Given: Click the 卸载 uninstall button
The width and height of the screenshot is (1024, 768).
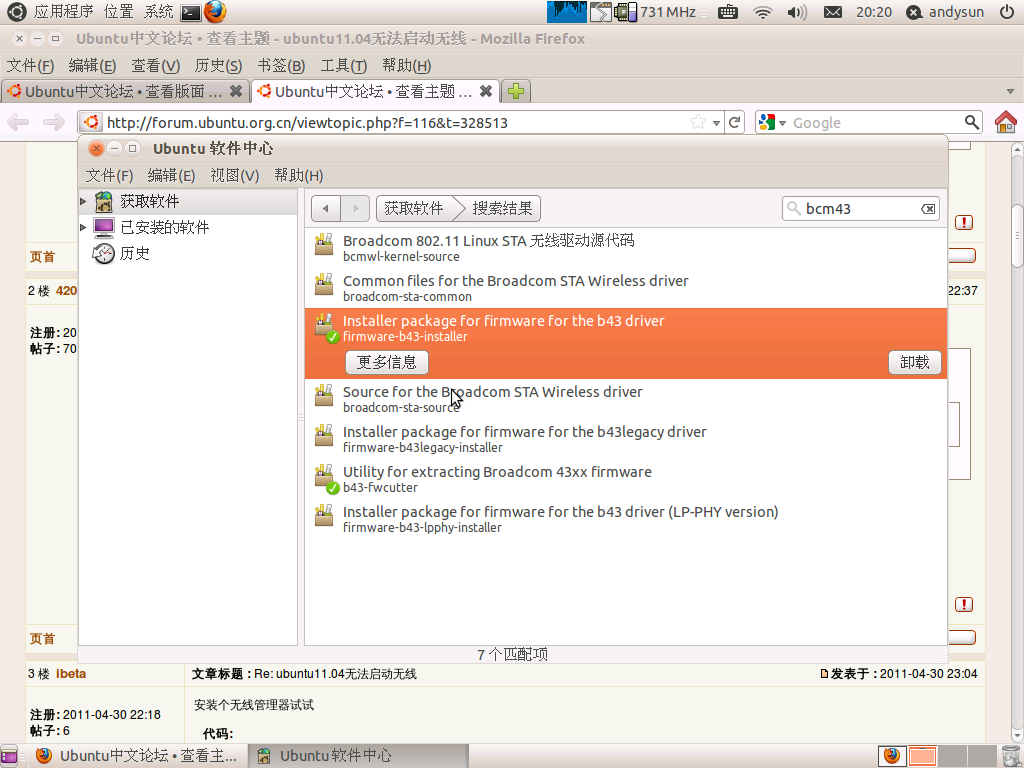Looking at the screenshot, I should (x=914, y=362).
